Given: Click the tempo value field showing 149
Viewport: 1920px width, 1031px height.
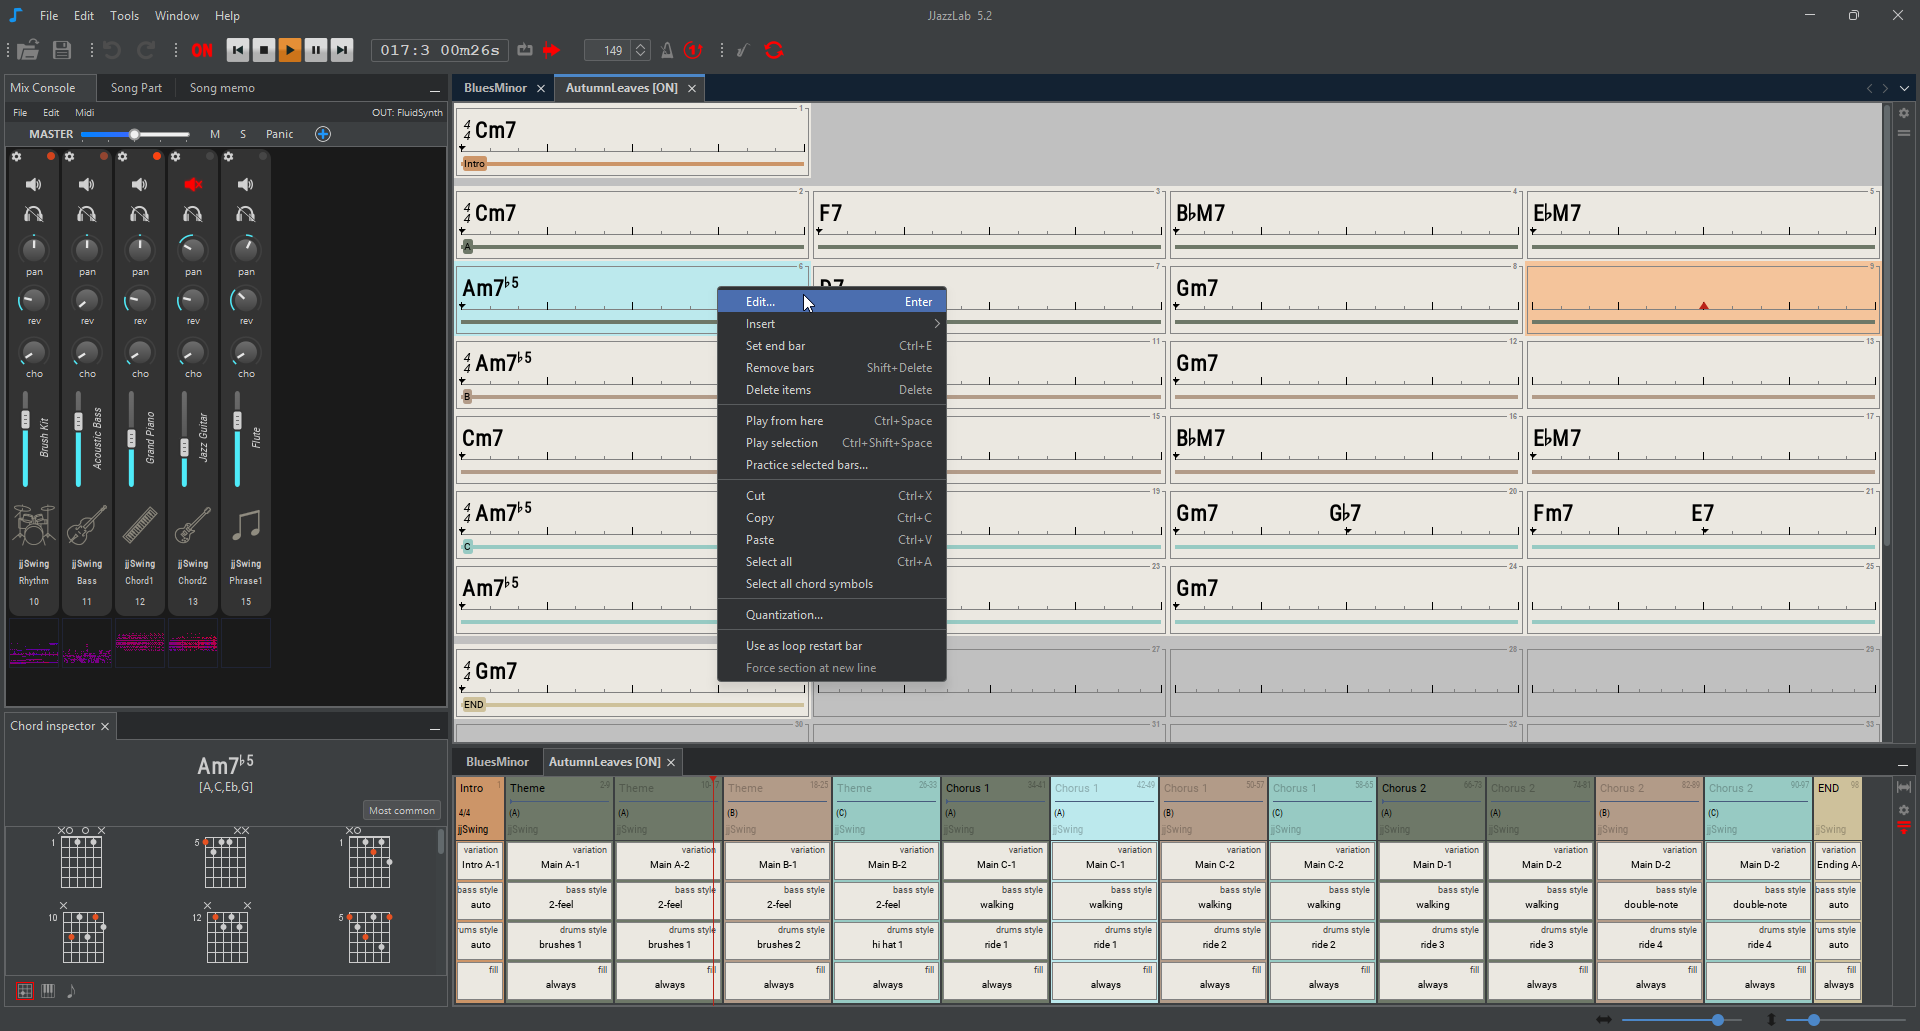Looking at the screenshot, I should 612,50.
